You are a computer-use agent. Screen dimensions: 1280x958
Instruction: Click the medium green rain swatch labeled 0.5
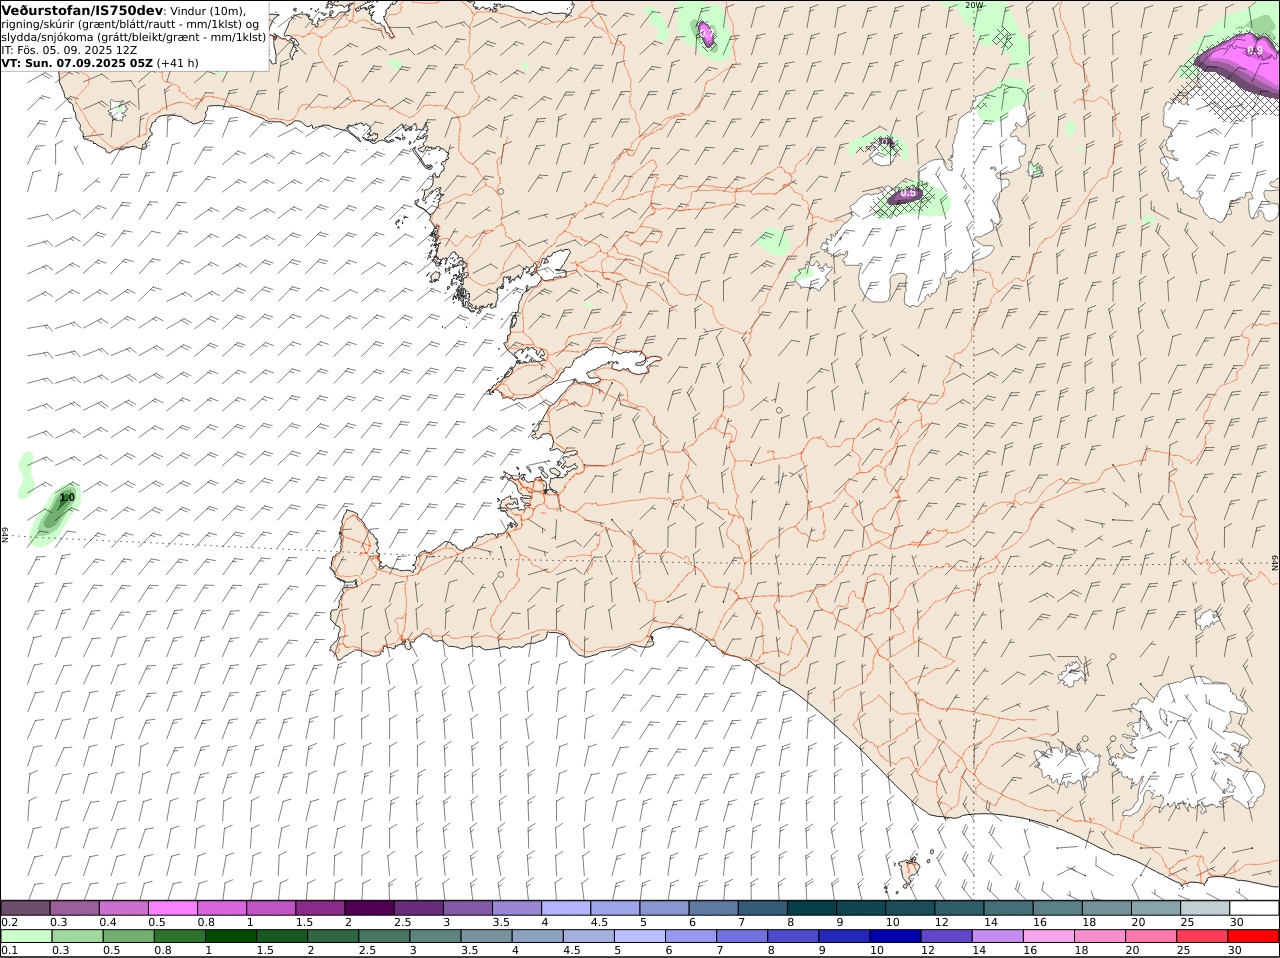coord(129,936)
